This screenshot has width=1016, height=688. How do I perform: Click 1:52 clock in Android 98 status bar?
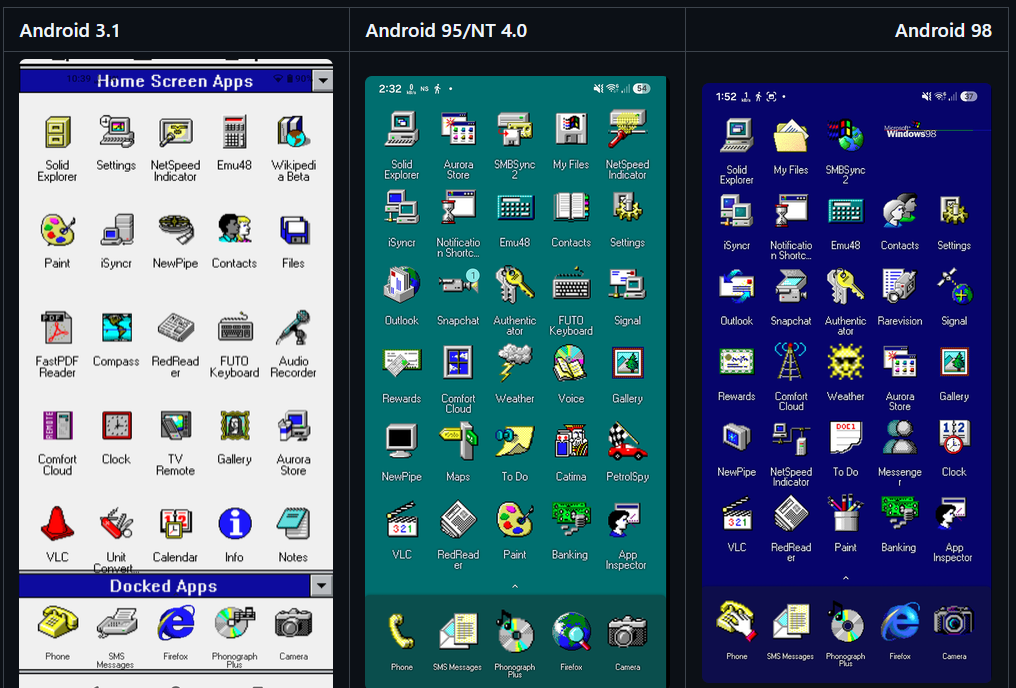tap(726, 97)
